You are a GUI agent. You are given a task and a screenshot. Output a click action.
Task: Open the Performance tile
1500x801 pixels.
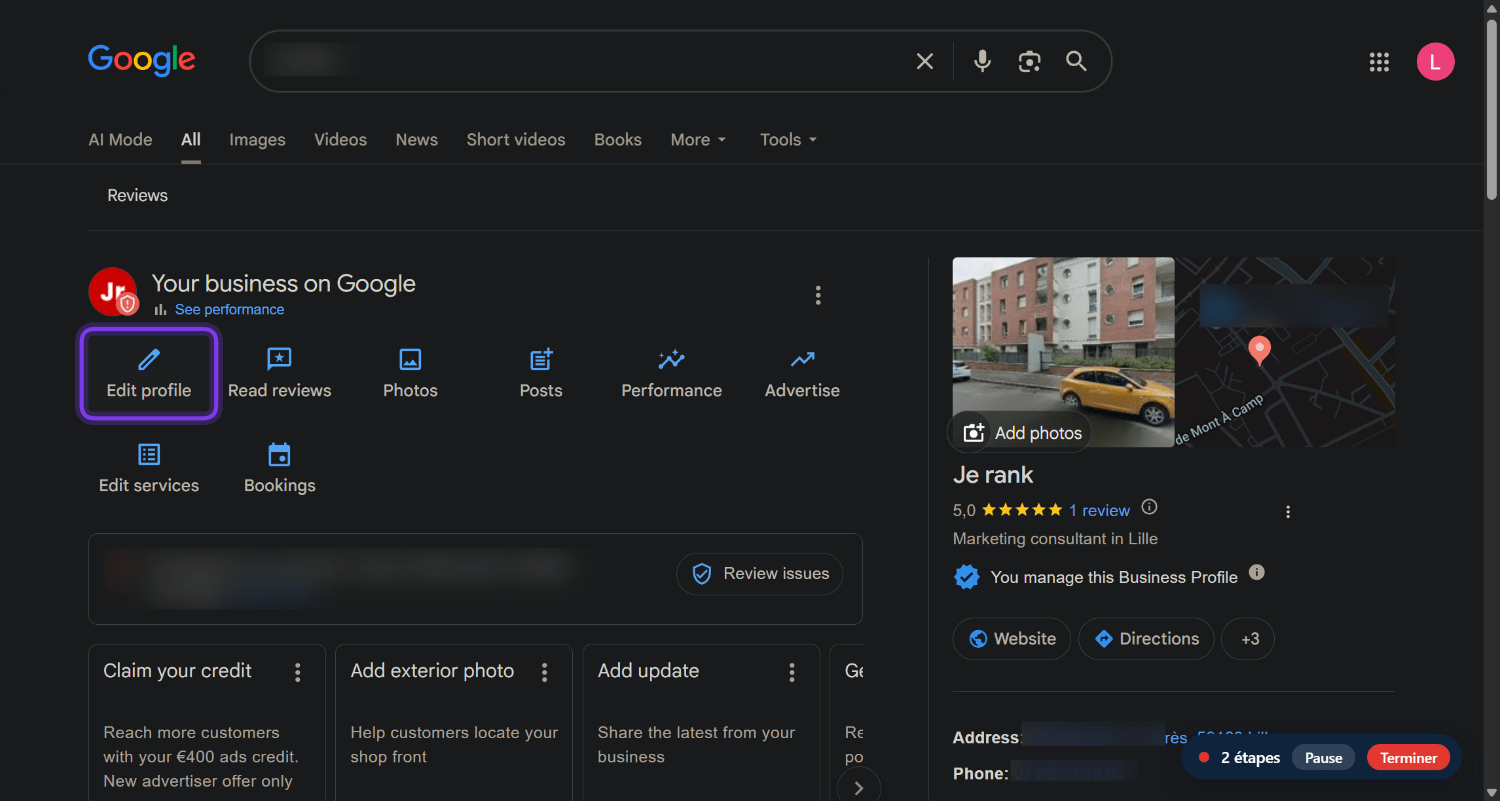pos(671,374)
